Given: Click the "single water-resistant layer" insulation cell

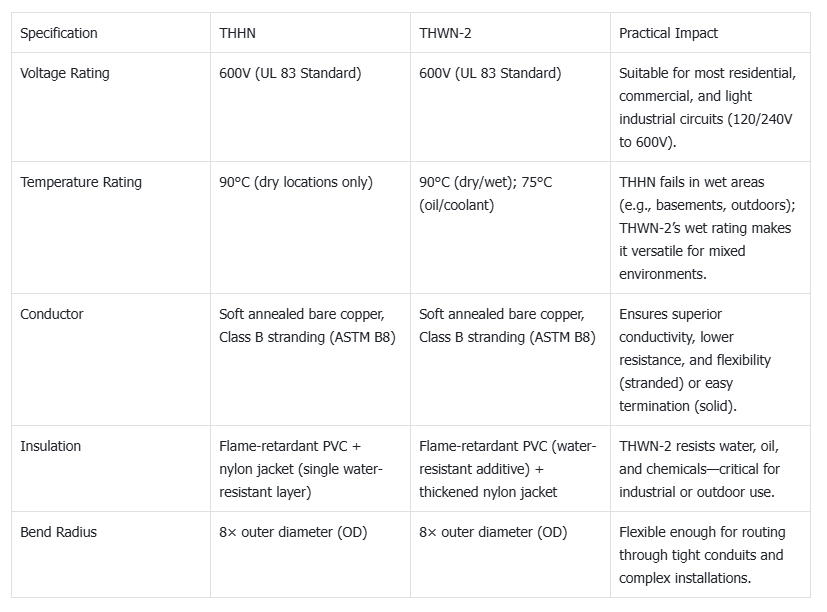Looking at the screenshot, I should [301, 469].
